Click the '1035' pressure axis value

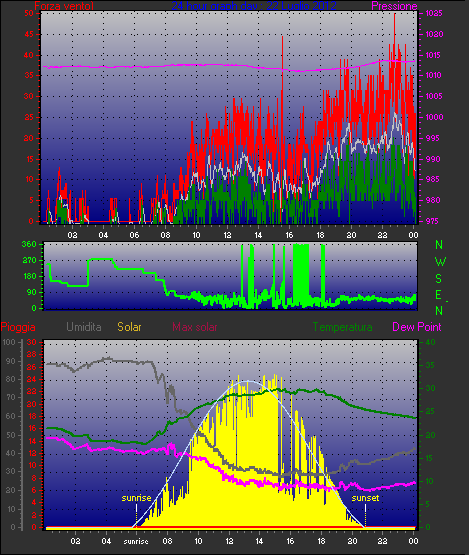[x=434, y=13]
